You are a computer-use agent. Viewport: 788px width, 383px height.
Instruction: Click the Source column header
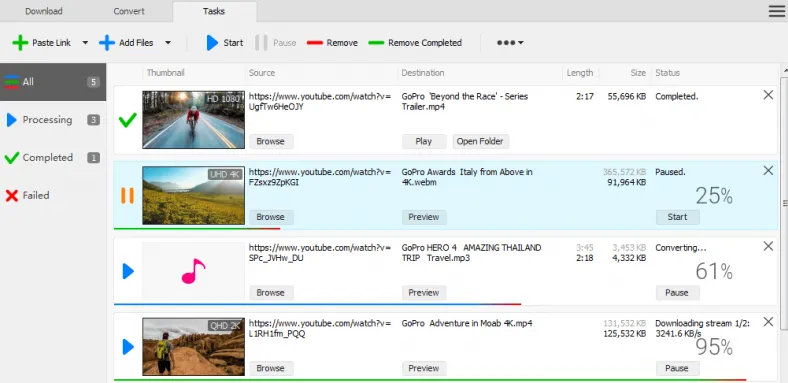[x=262, y=73]
